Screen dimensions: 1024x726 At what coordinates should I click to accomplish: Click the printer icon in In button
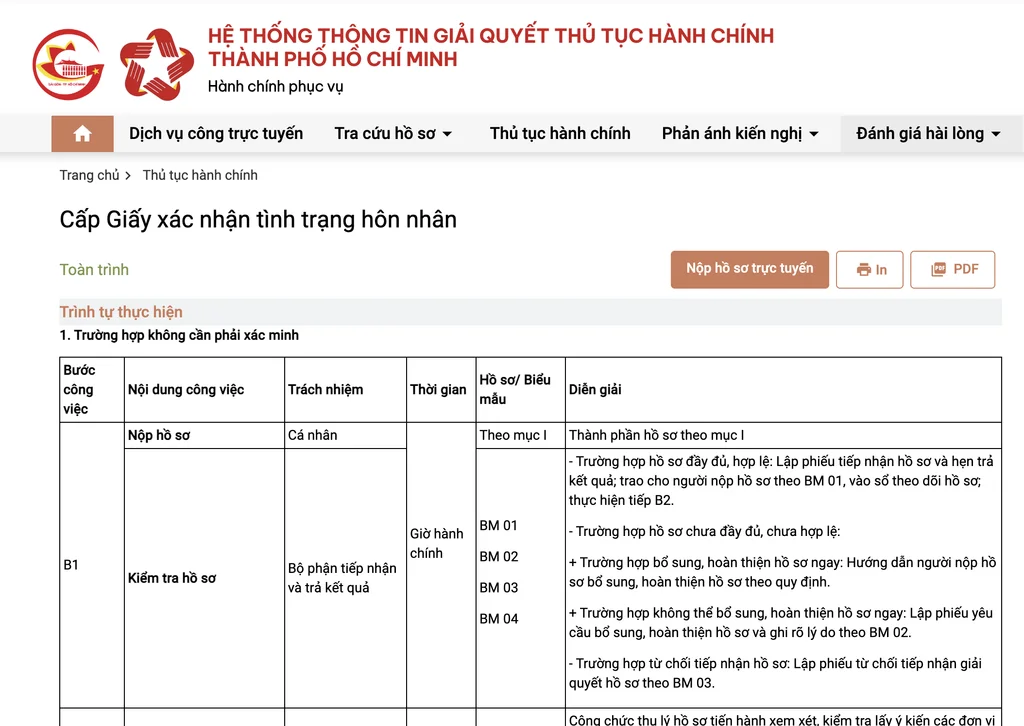click(x=863, y=270)
